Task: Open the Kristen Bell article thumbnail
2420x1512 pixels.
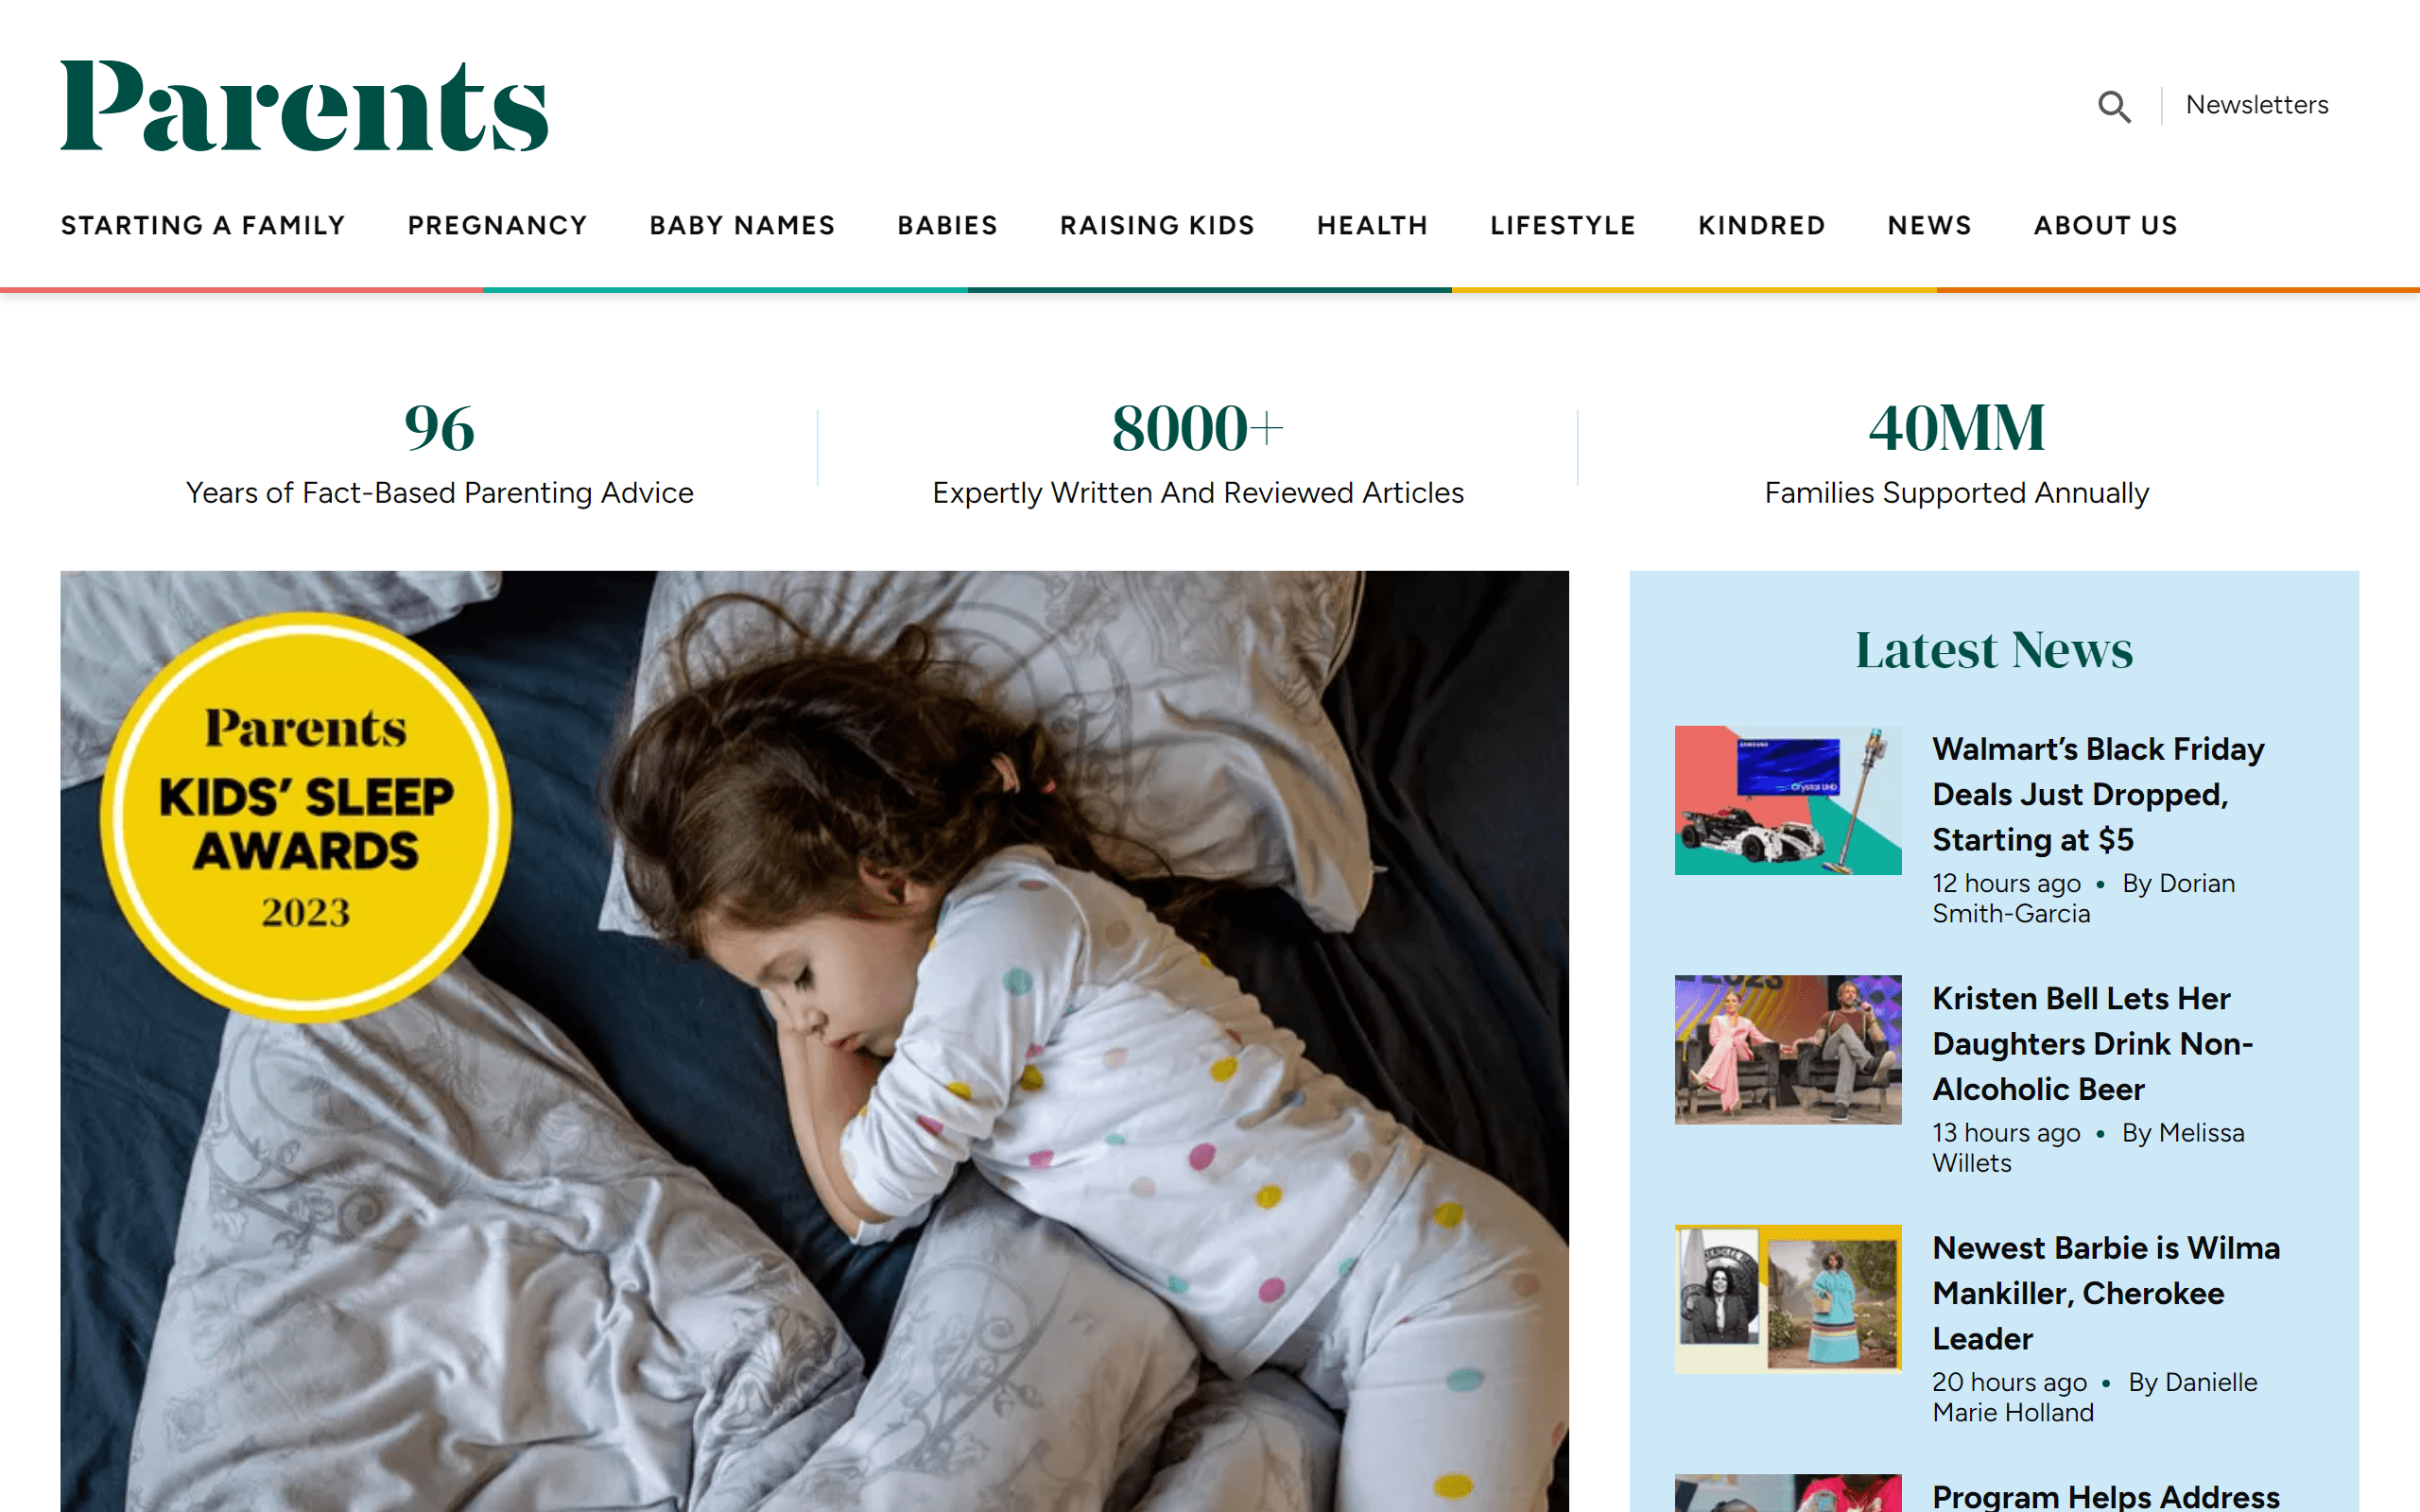Action: (x=1788, y=1050)
